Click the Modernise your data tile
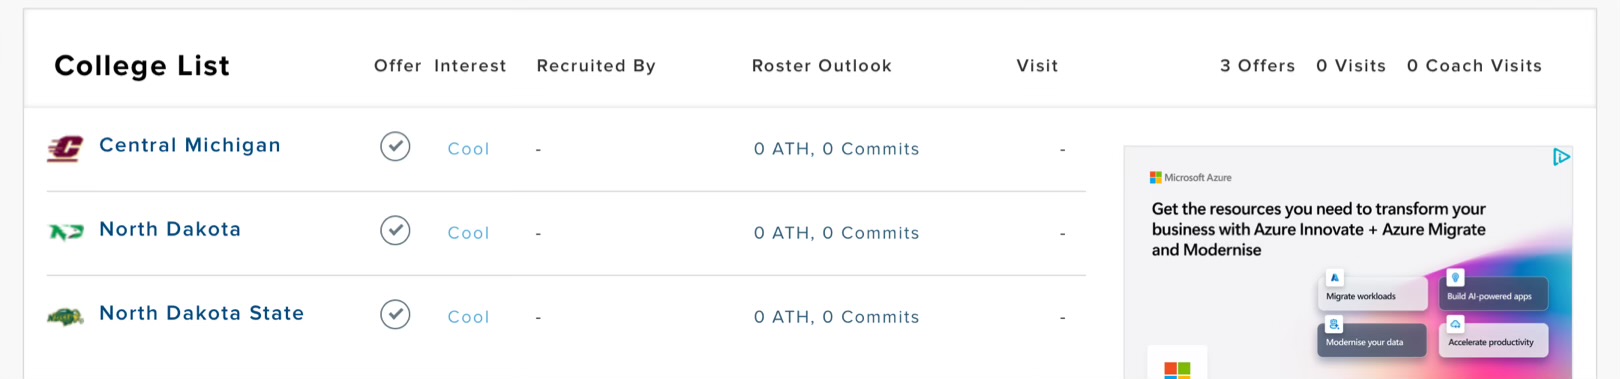The width and height of the screenshot is (1620, 379). click(x=1371, y=339)
